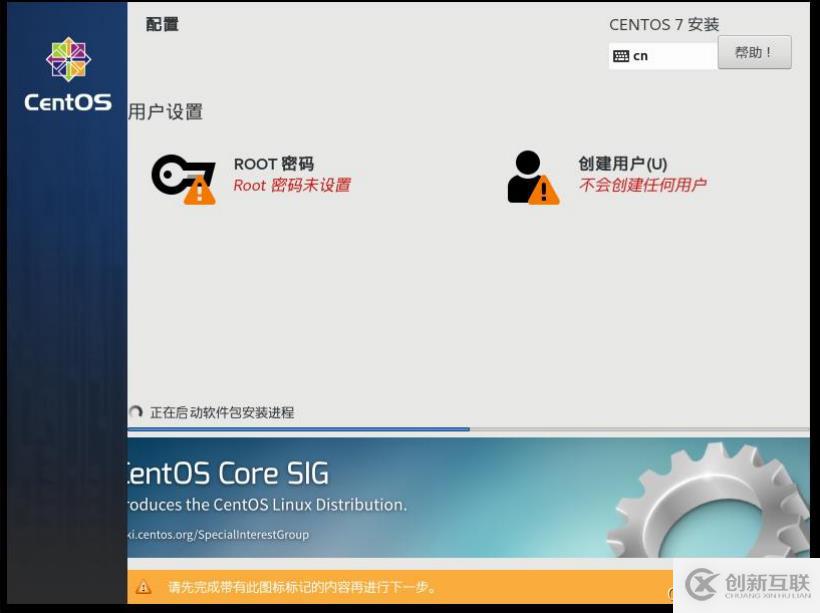Click the CentOS Core SIG banner heading
Viewport: 820px width, 613px height.
pos(228,473)
